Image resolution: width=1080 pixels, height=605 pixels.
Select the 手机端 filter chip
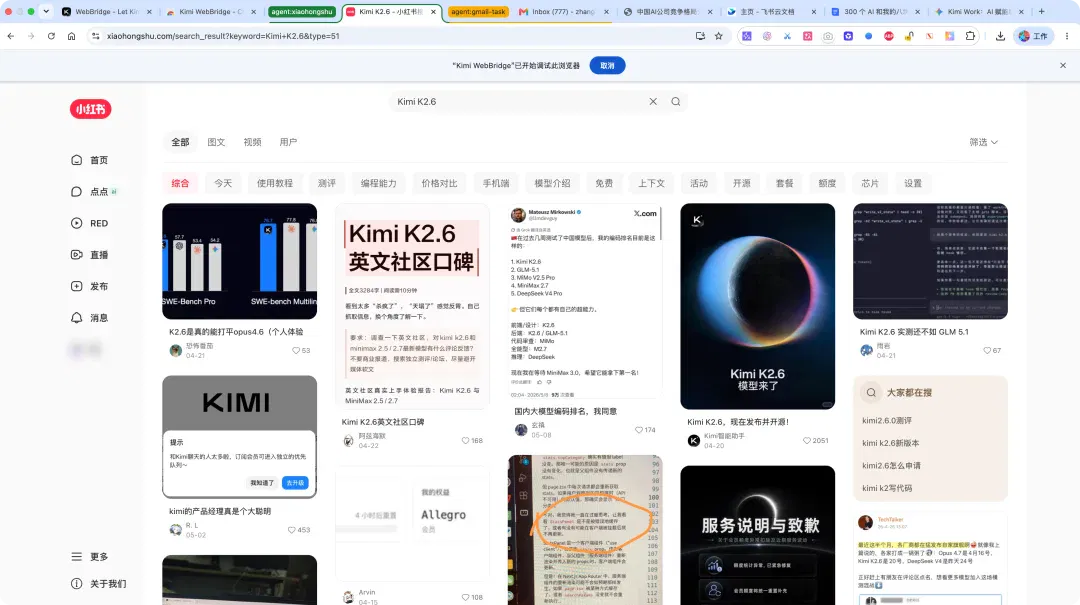coord(496,183)
